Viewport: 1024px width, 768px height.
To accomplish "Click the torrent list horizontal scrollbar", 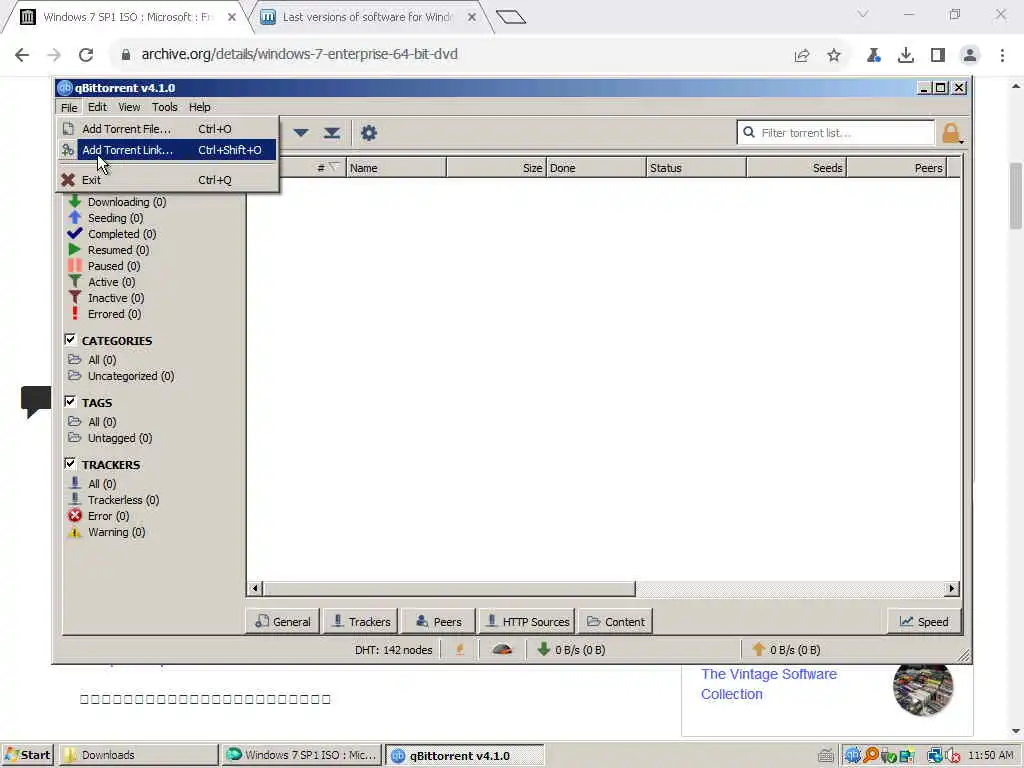I will (x=449, y=588).
